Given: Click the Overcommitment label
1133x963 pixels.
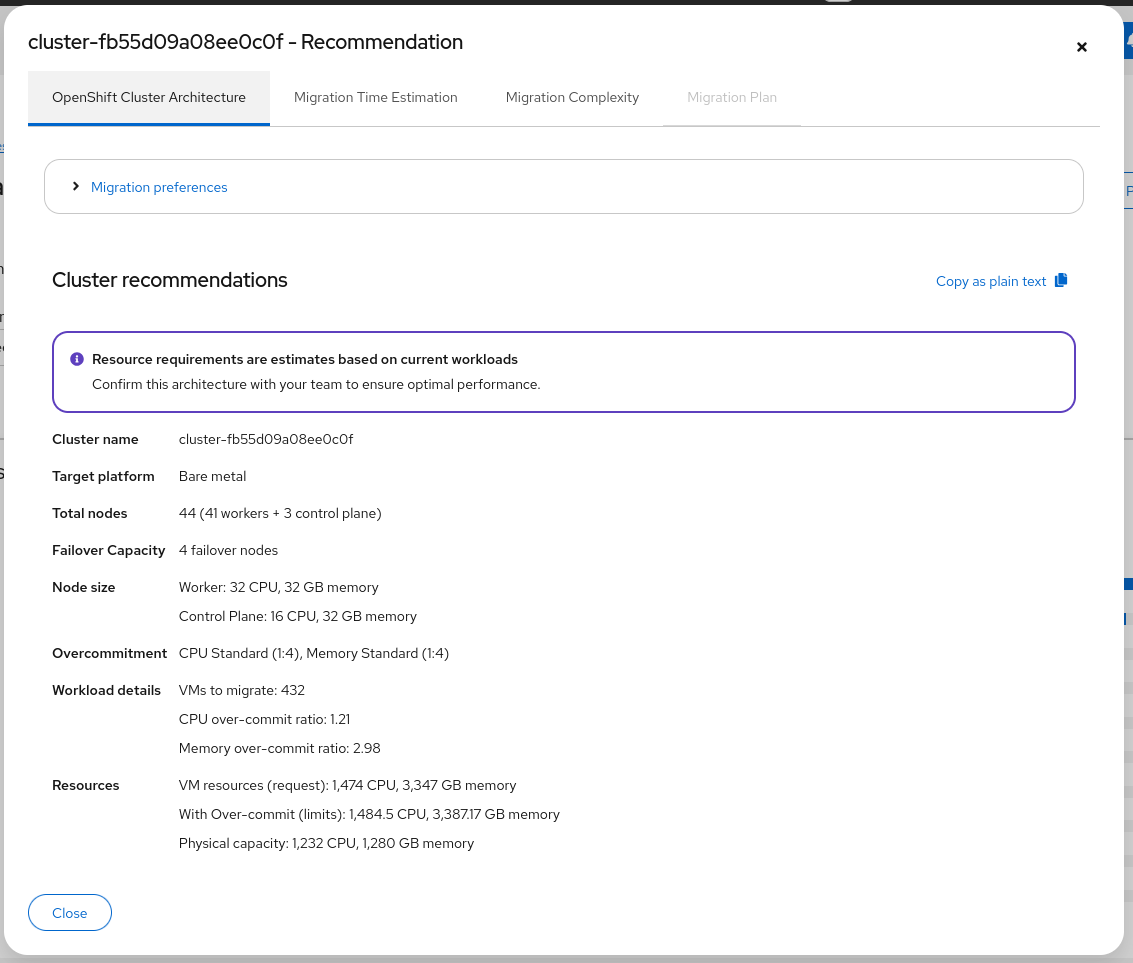Looking at the screenshot, I should point(109,653).
